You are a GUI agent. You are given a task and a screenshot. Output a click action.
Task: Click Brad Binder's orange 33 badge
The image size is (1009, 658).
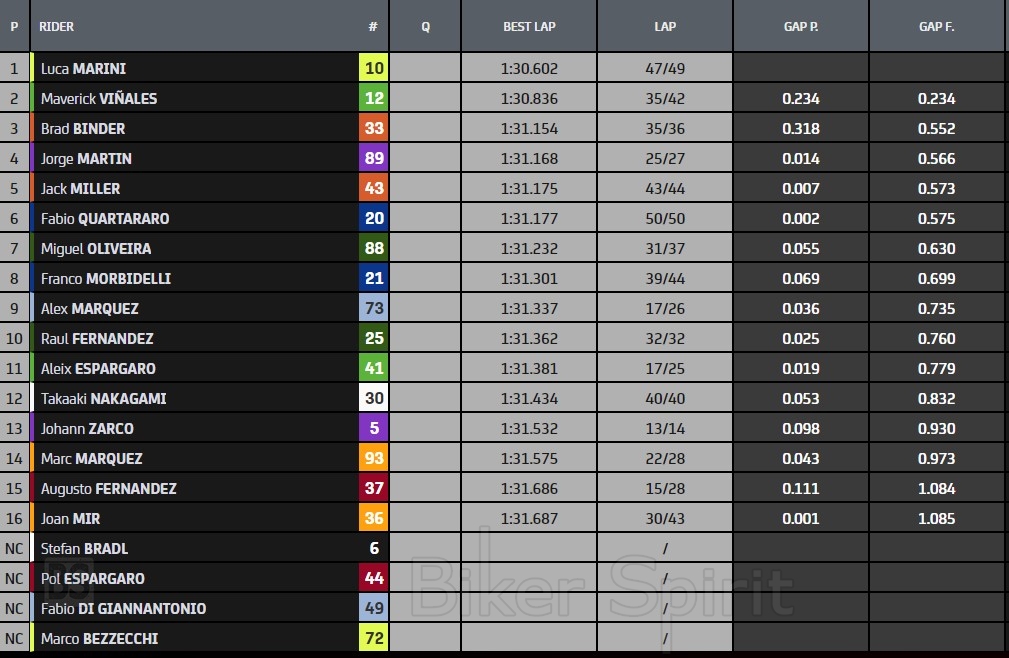pos(373,129)
